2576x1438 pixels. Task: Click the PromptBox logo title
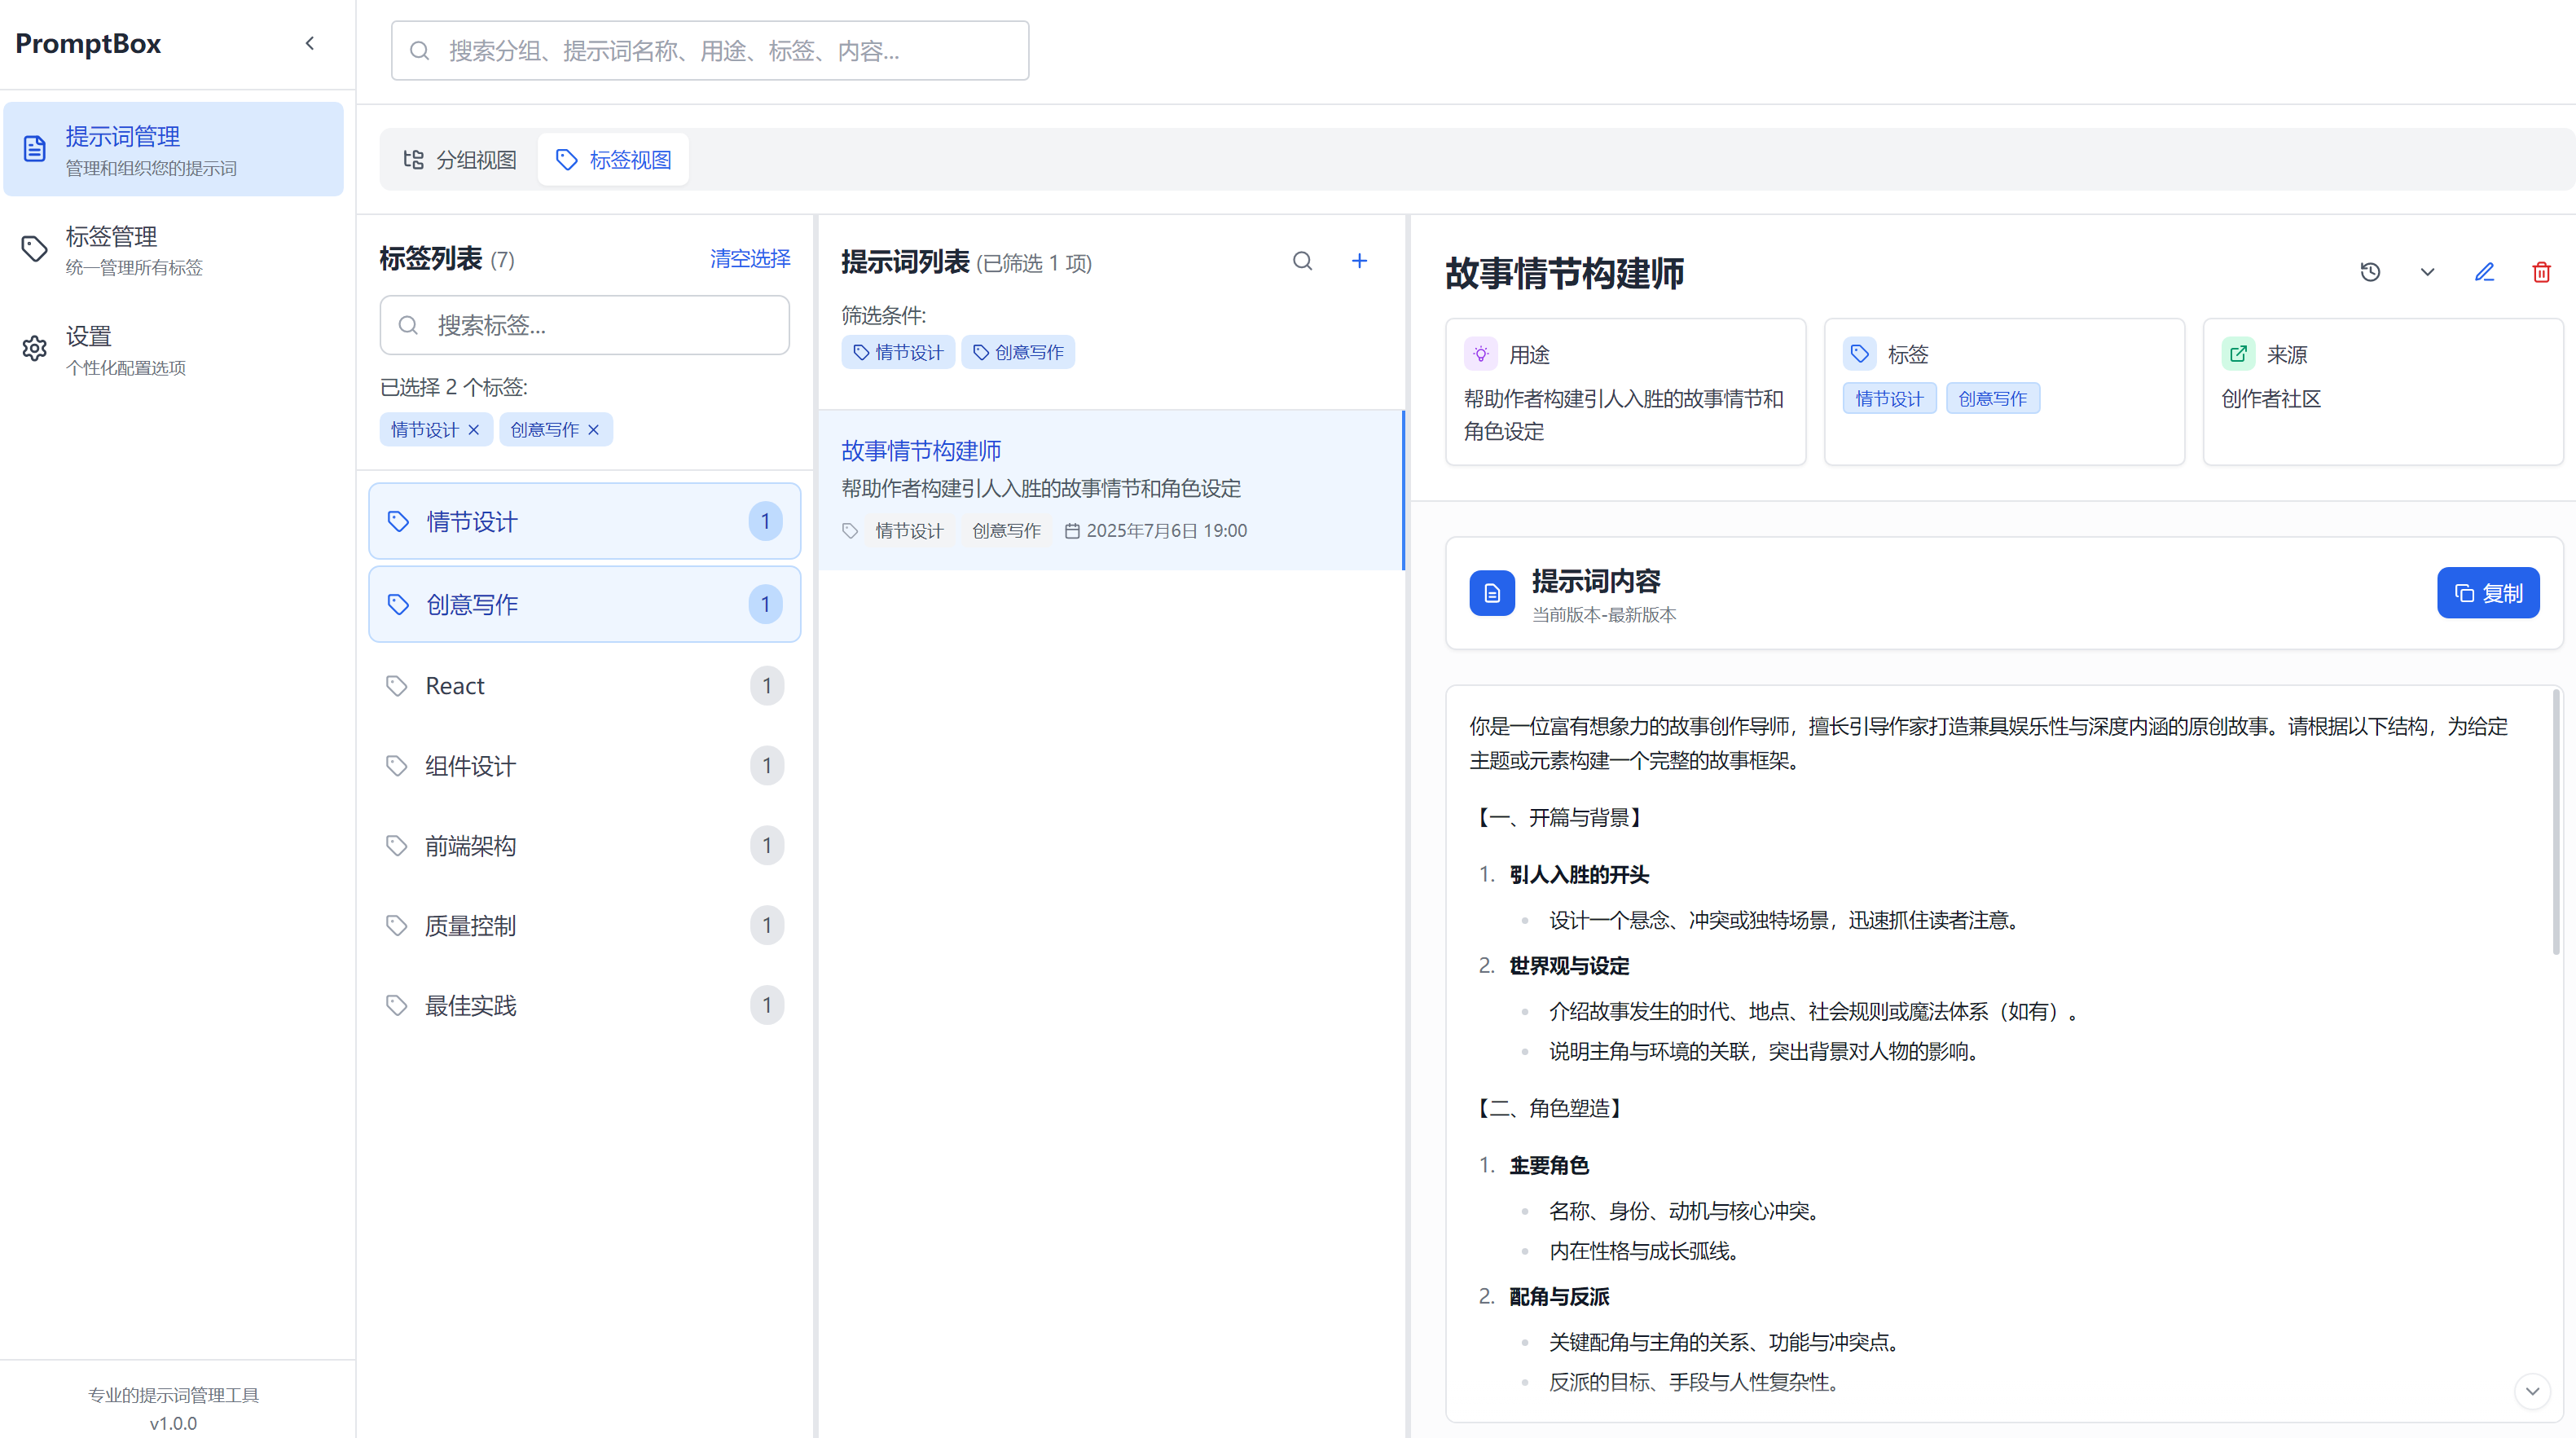88,43
